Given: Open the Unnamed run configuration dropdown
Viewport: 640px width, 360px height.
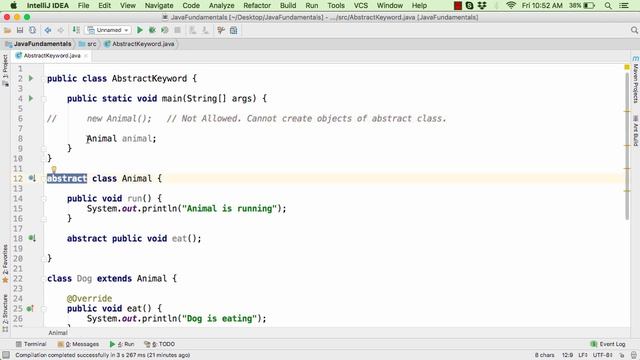Looking at the screenshot, I should tap(108, 30).
